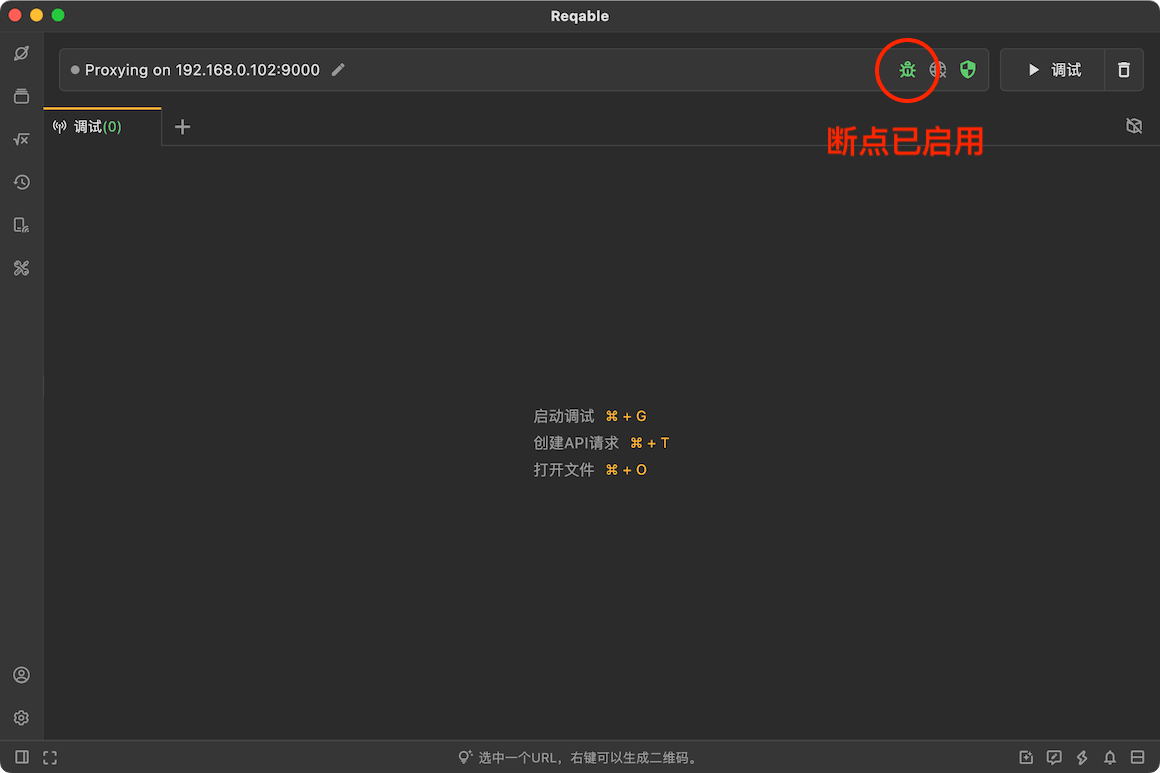Click the 打开文件 shortcut hint
The width and height of the screenshot is (1160, 773).
590,470
